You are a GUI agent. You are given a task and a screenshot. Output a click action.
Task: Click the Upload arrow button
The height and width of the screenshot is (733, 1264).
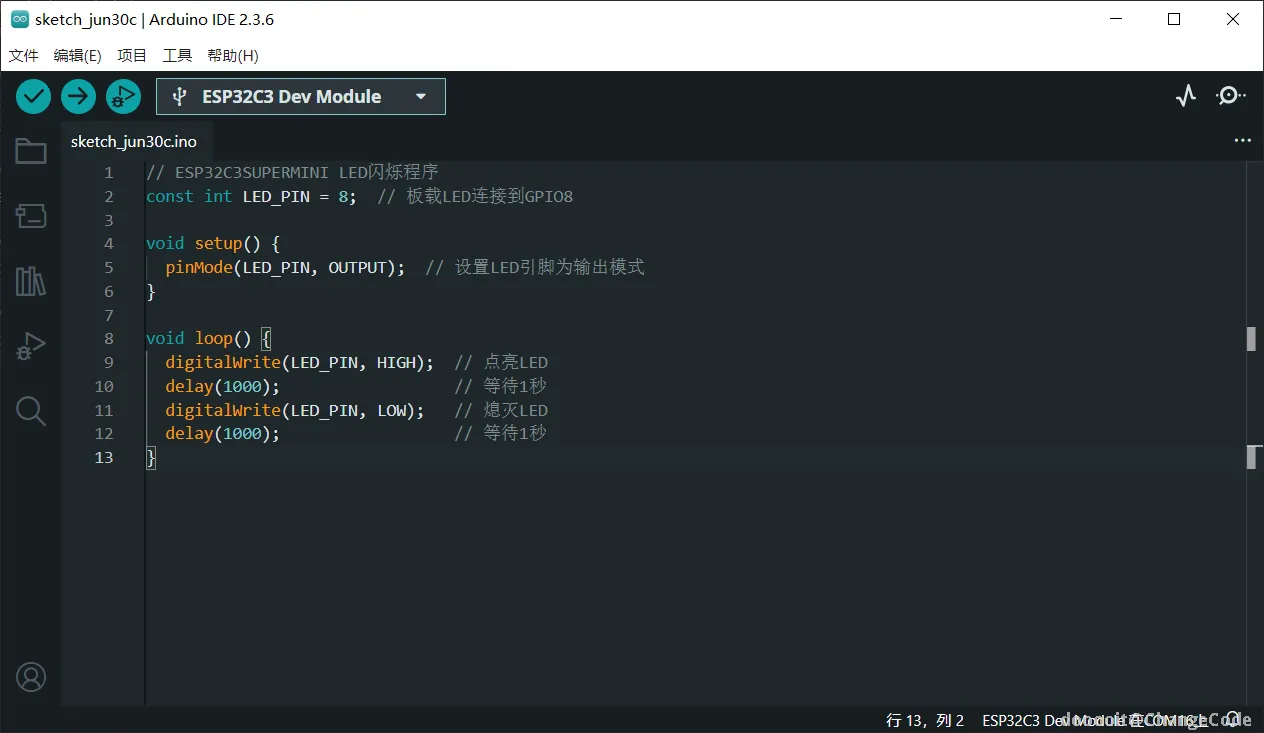coord(78,96)
